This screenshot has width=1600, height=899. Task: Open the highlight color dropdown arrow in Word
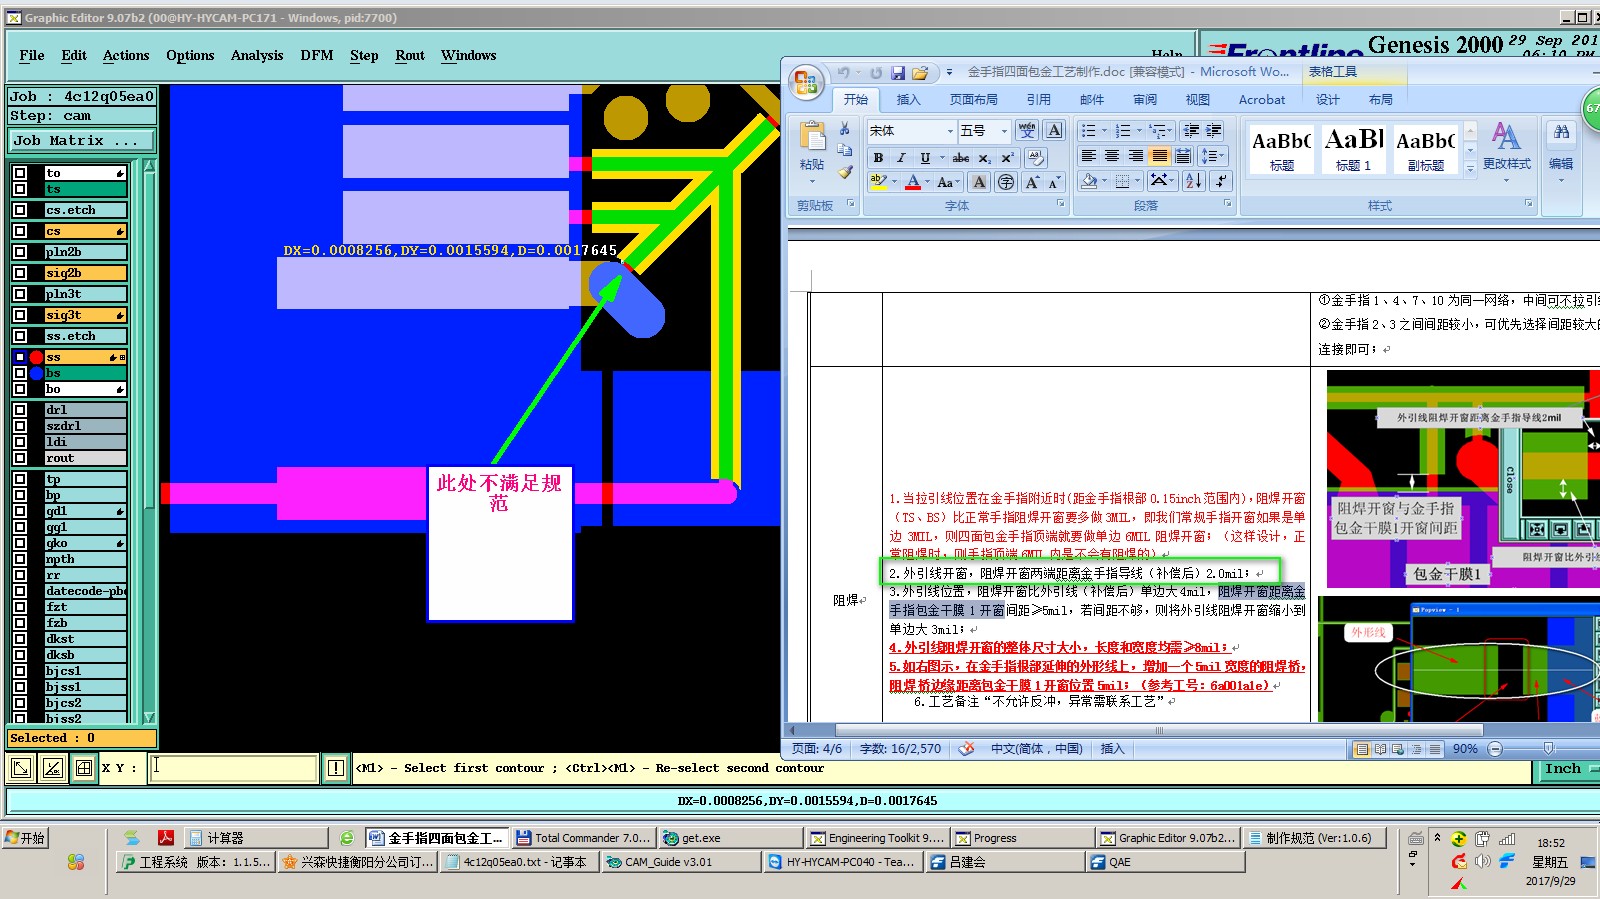[894, 182]
